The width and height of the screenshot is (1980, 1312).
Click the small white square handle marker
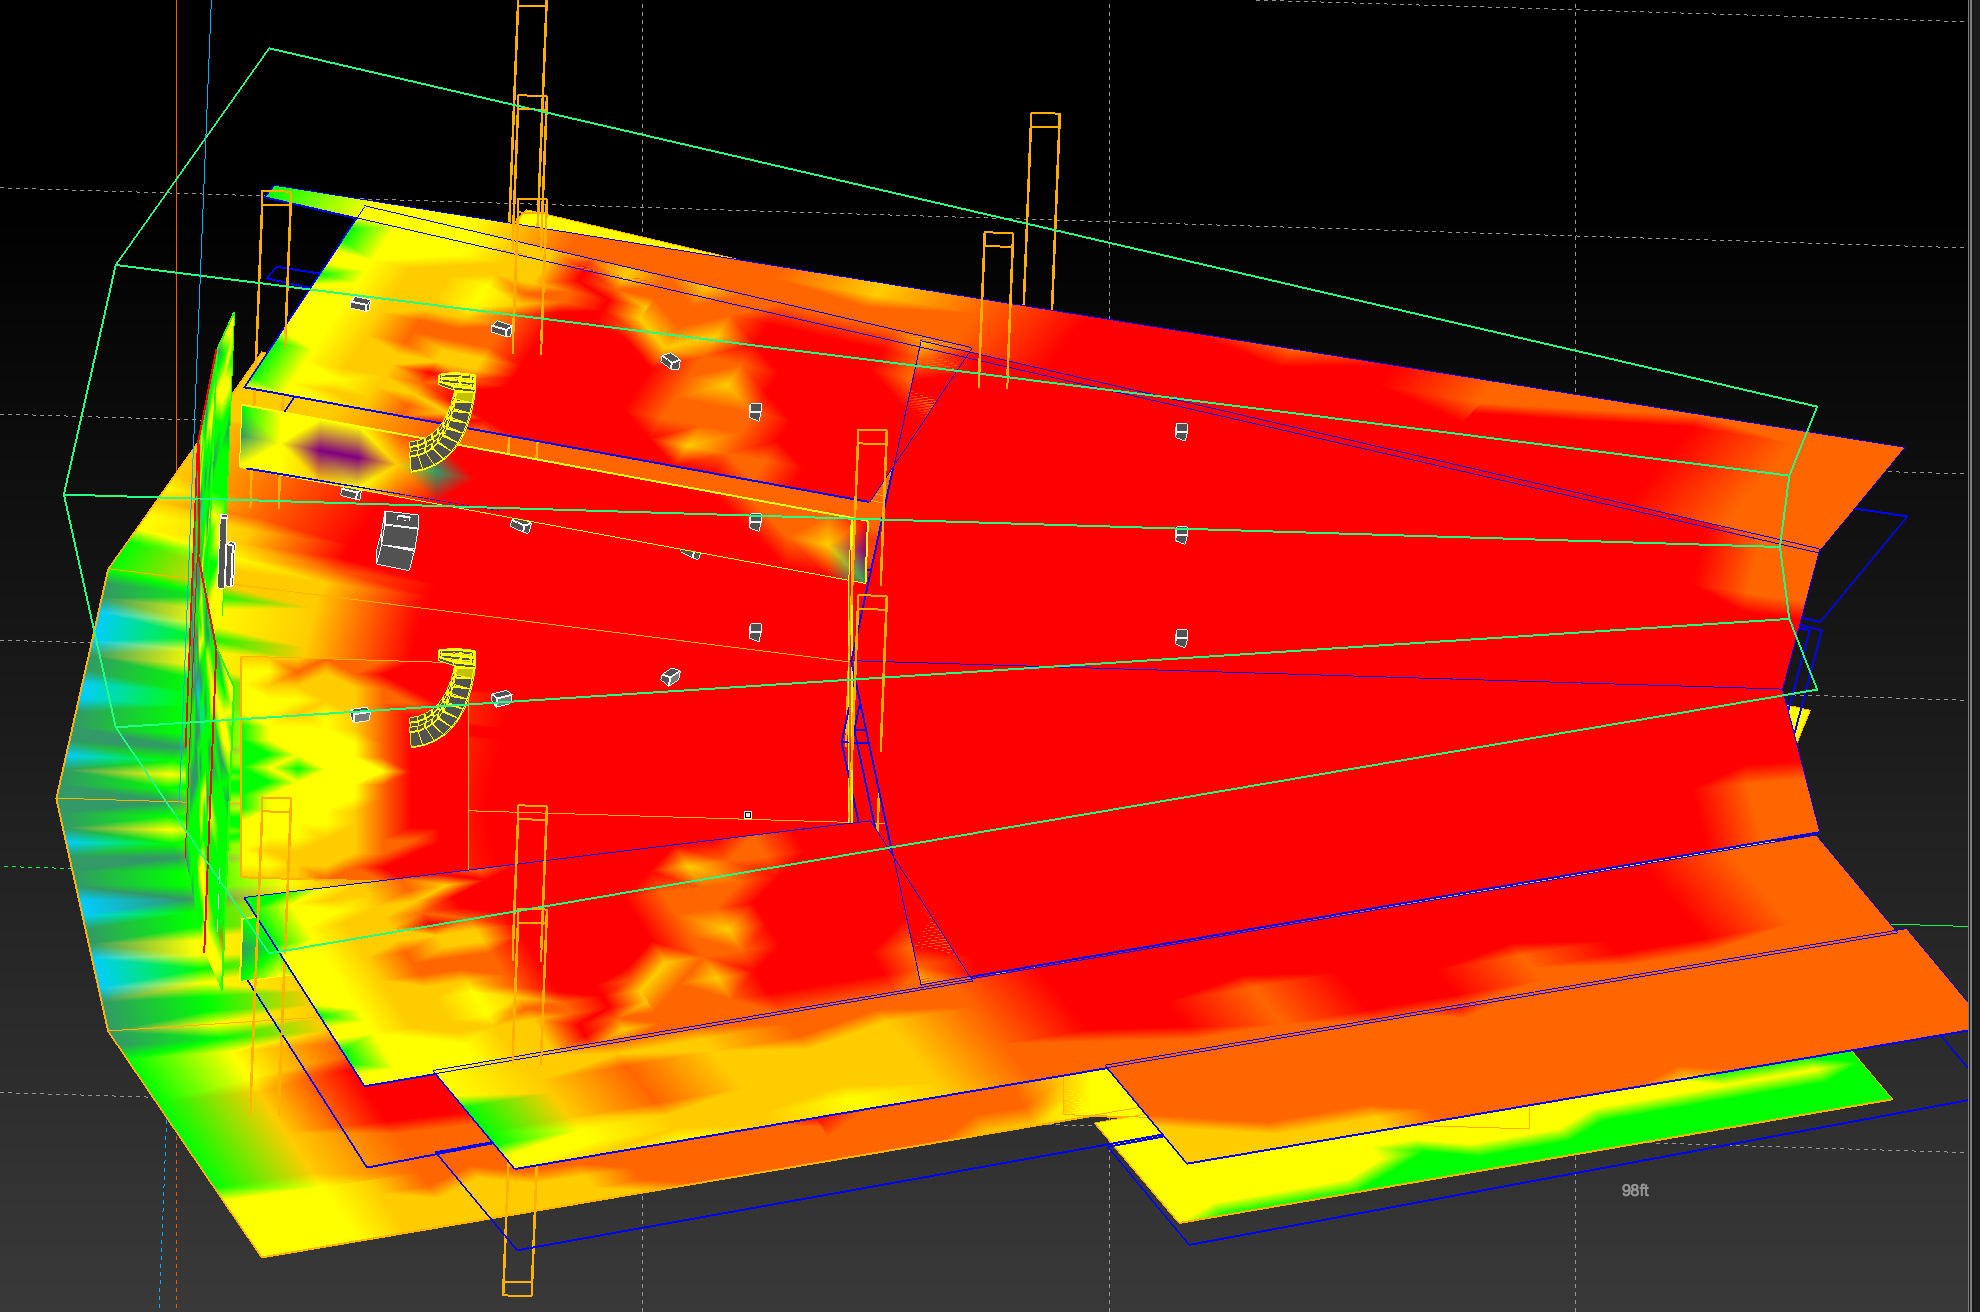(748, 815)
